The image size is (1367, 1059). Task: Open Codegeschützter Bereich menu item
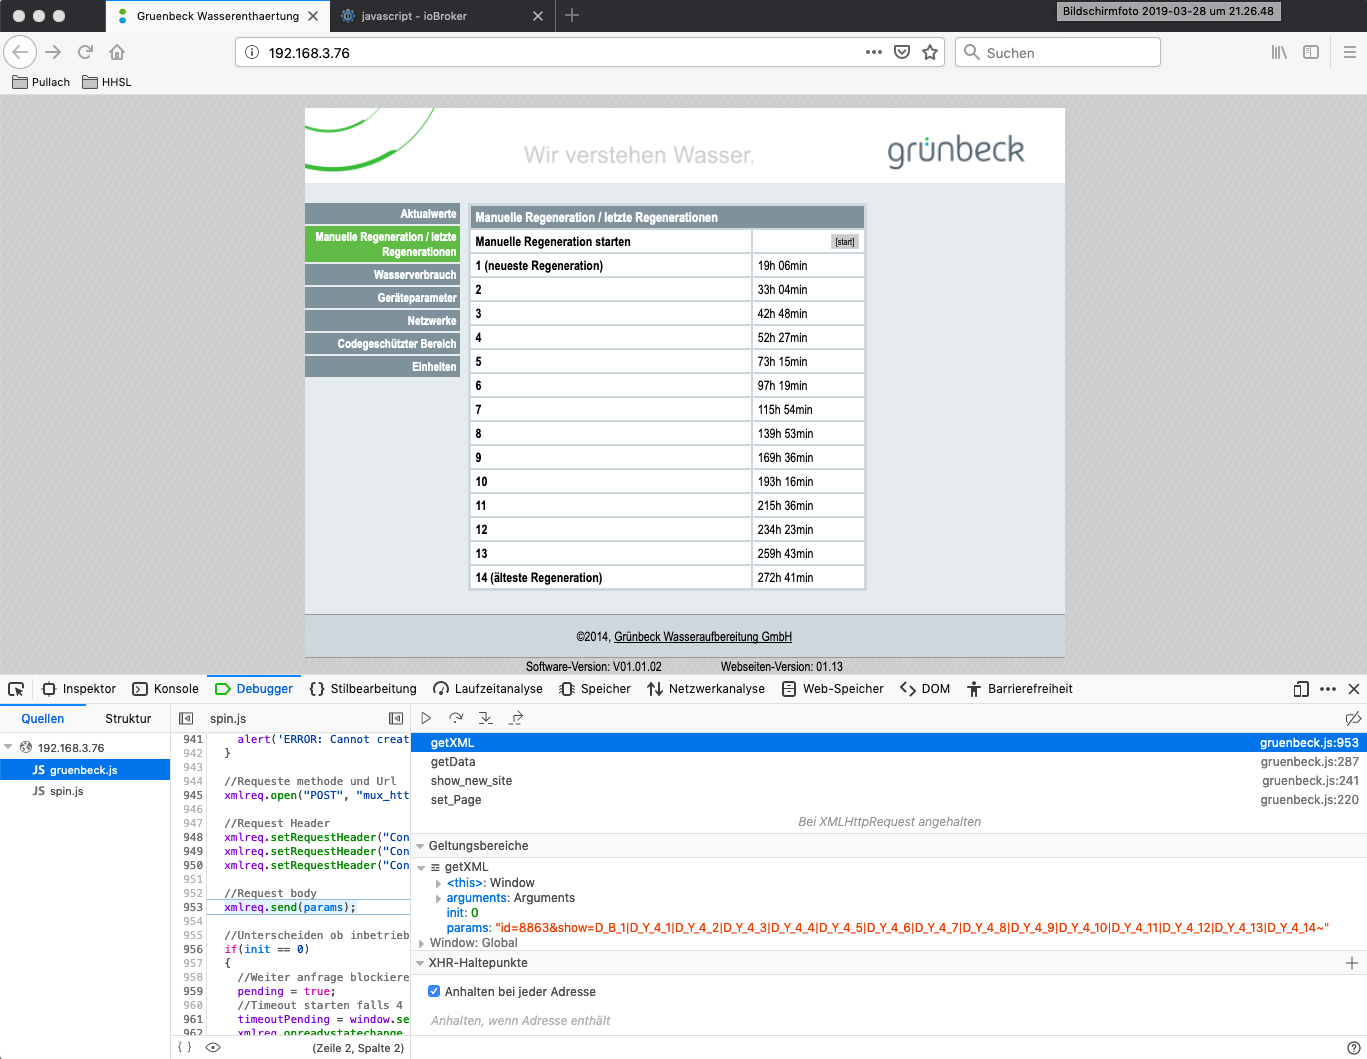(x=382, y=343)
